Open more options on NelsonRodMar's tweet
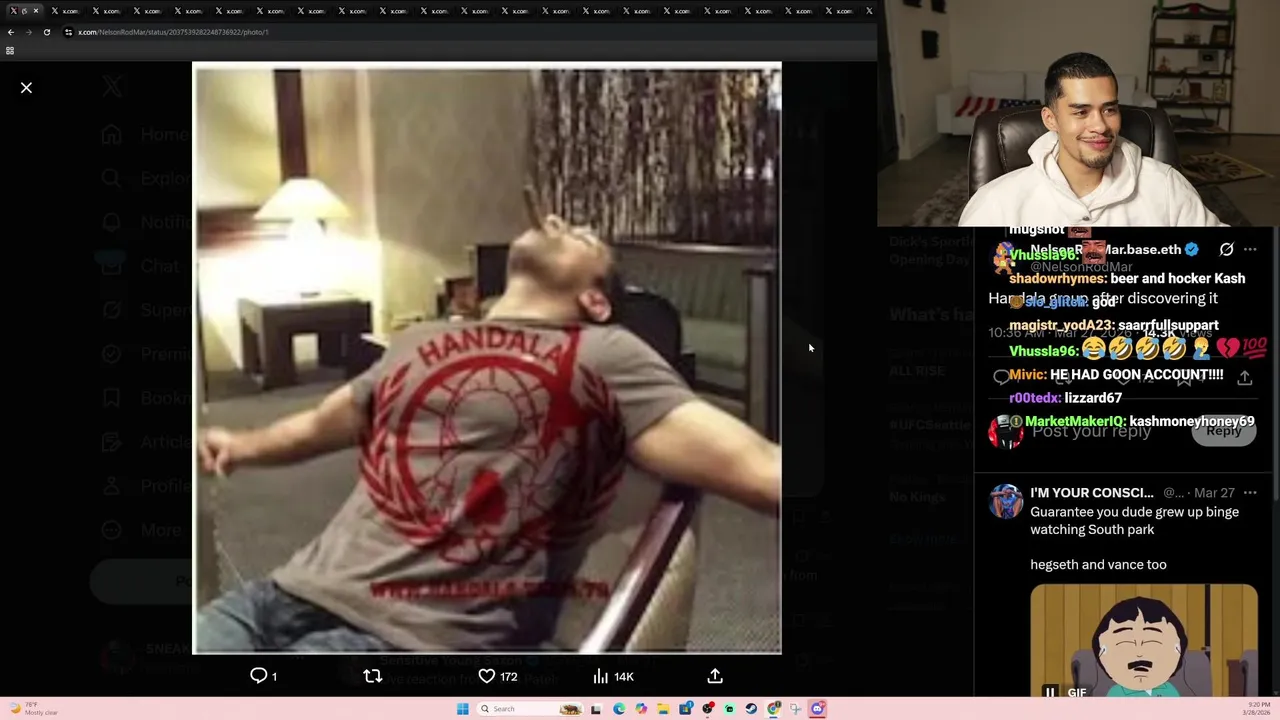Screen dimensions: 1280x720 coord(1250,249)
